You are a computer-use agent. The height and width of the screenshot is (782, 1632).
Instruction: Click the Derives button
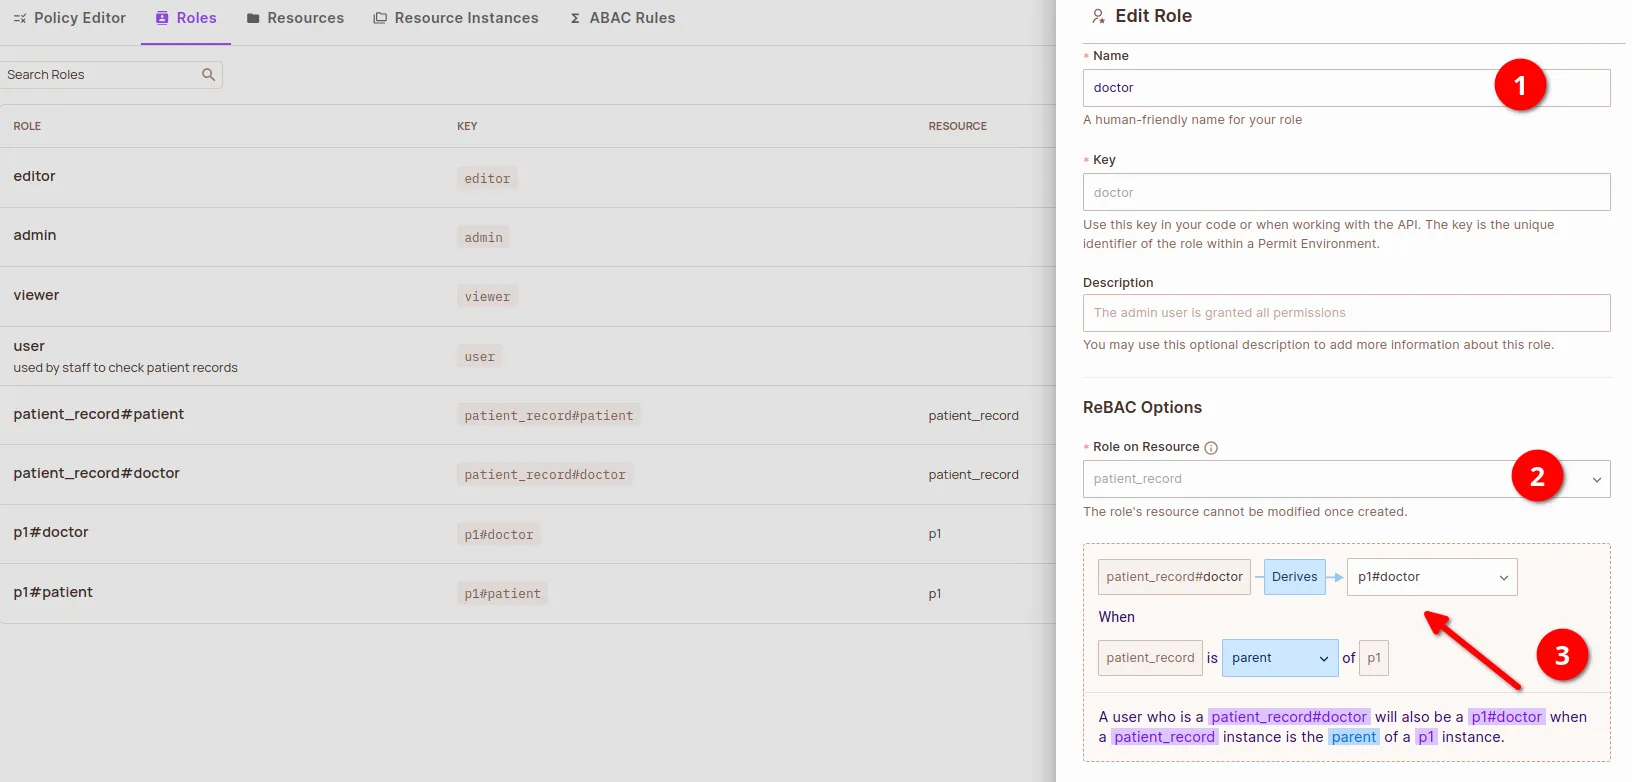click(1294, 577)
